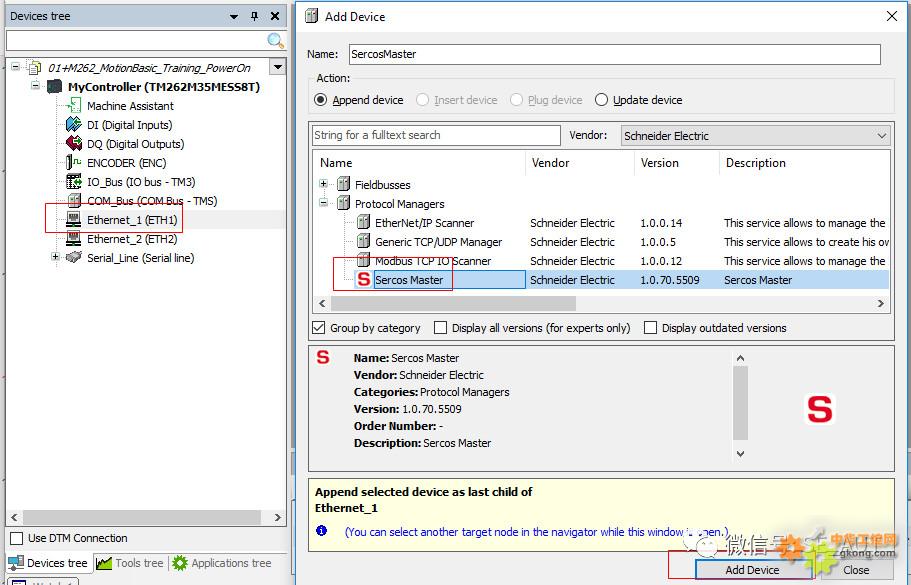
Task: Select the Update device radio button
Action: (x=601, y=100)
